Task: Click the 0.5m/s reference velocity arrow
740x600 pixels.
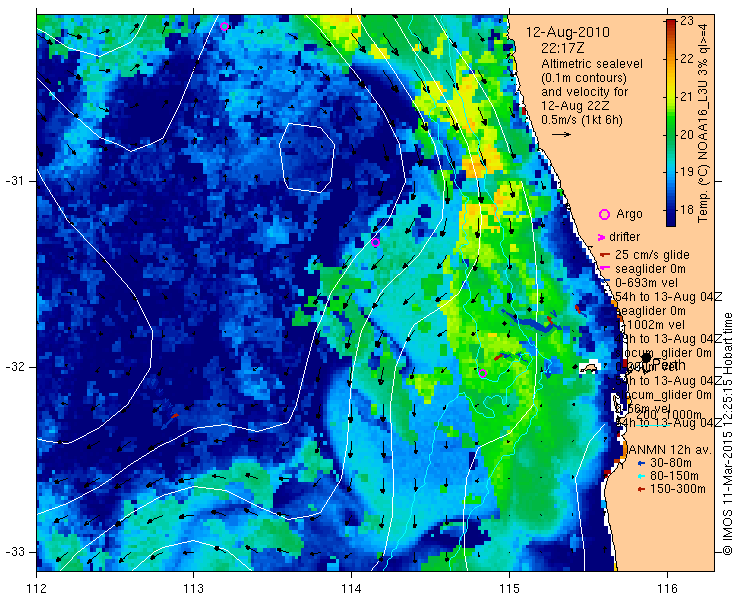Action: [562, 135]
